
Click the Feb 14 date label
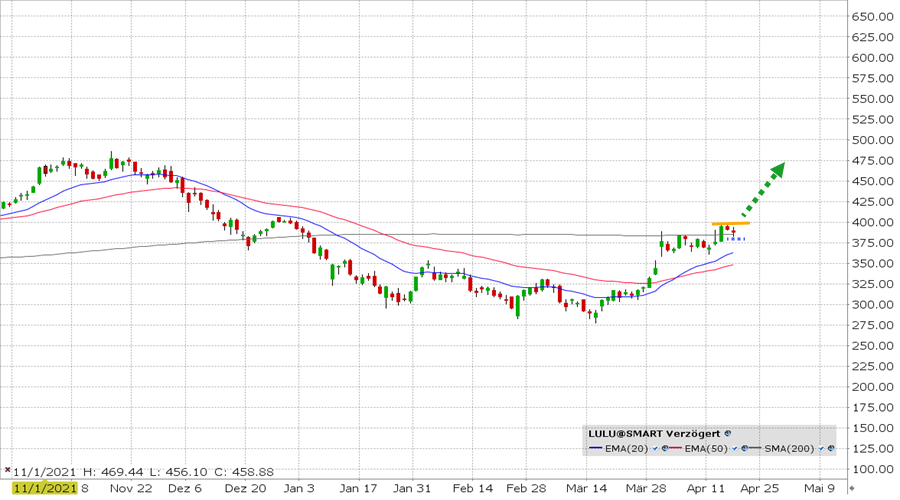click(472, 488)
